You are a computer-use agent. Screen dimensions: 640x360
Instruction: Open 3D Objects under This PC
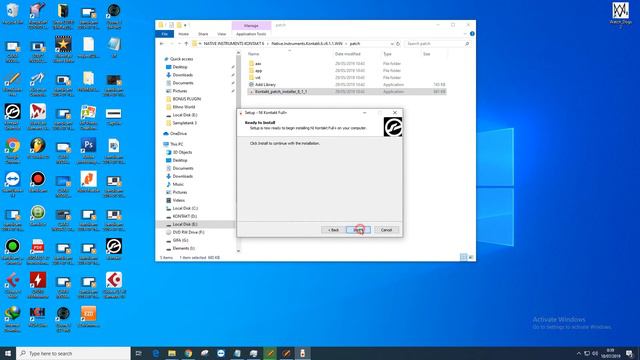coord(182,152)
